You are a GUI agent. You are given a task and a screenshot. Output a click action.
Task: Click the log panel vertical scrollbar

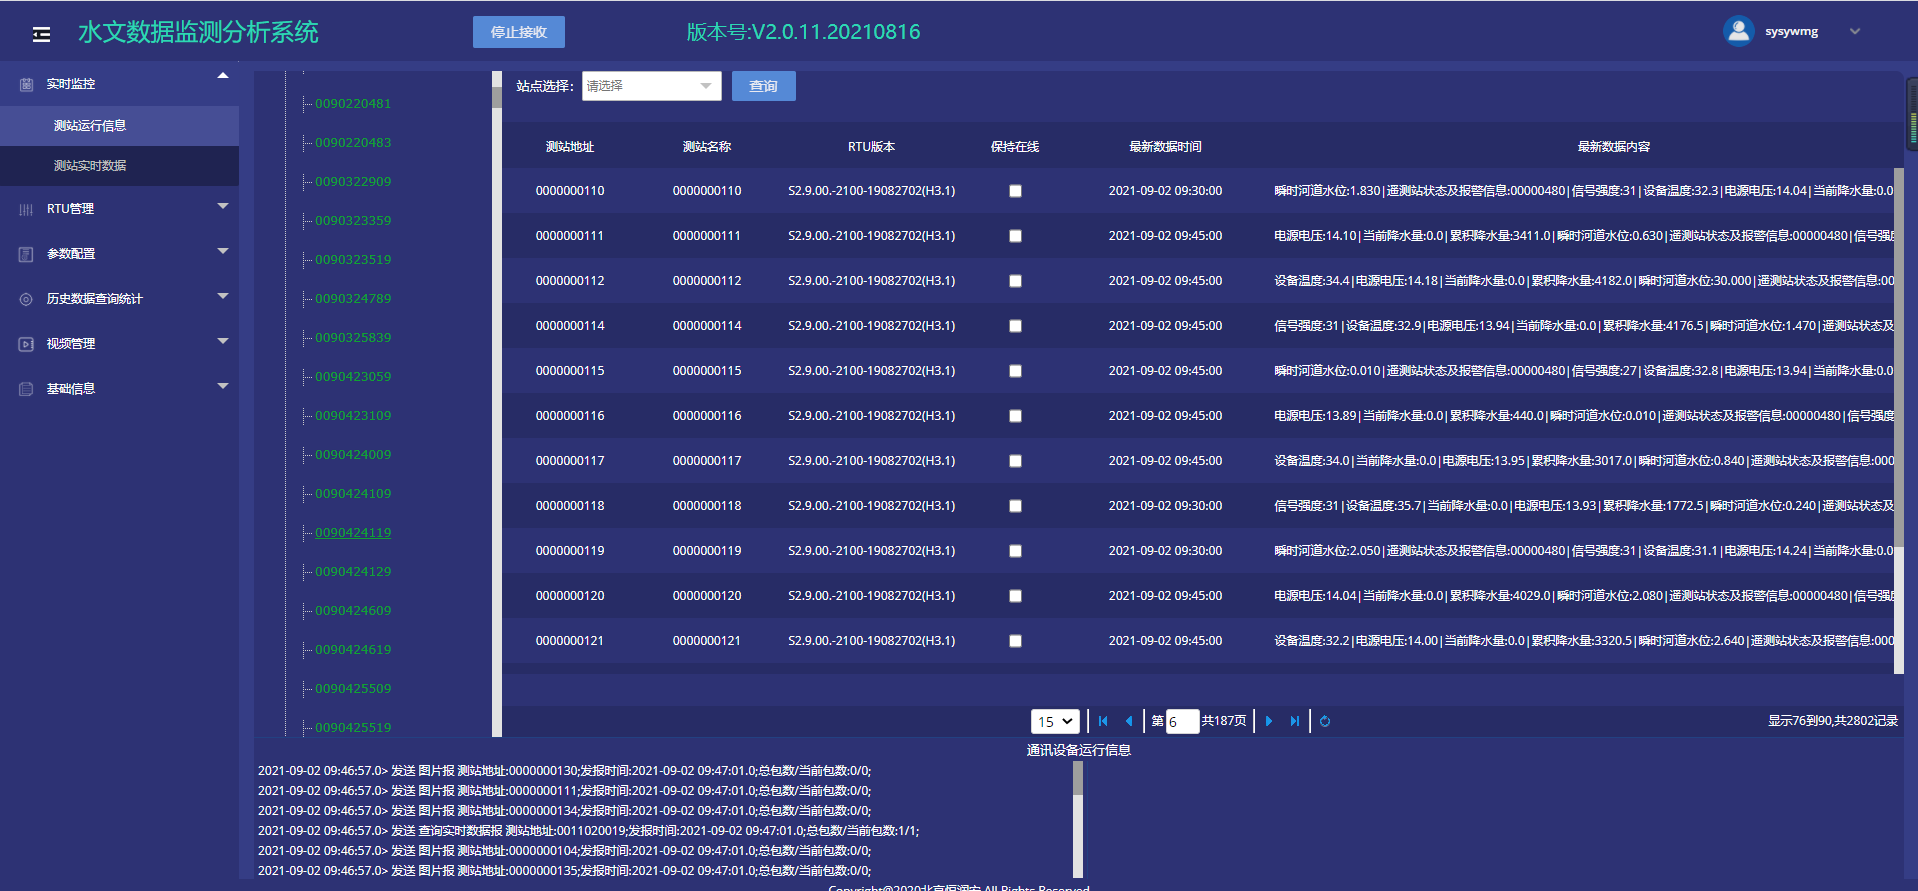1078,819
